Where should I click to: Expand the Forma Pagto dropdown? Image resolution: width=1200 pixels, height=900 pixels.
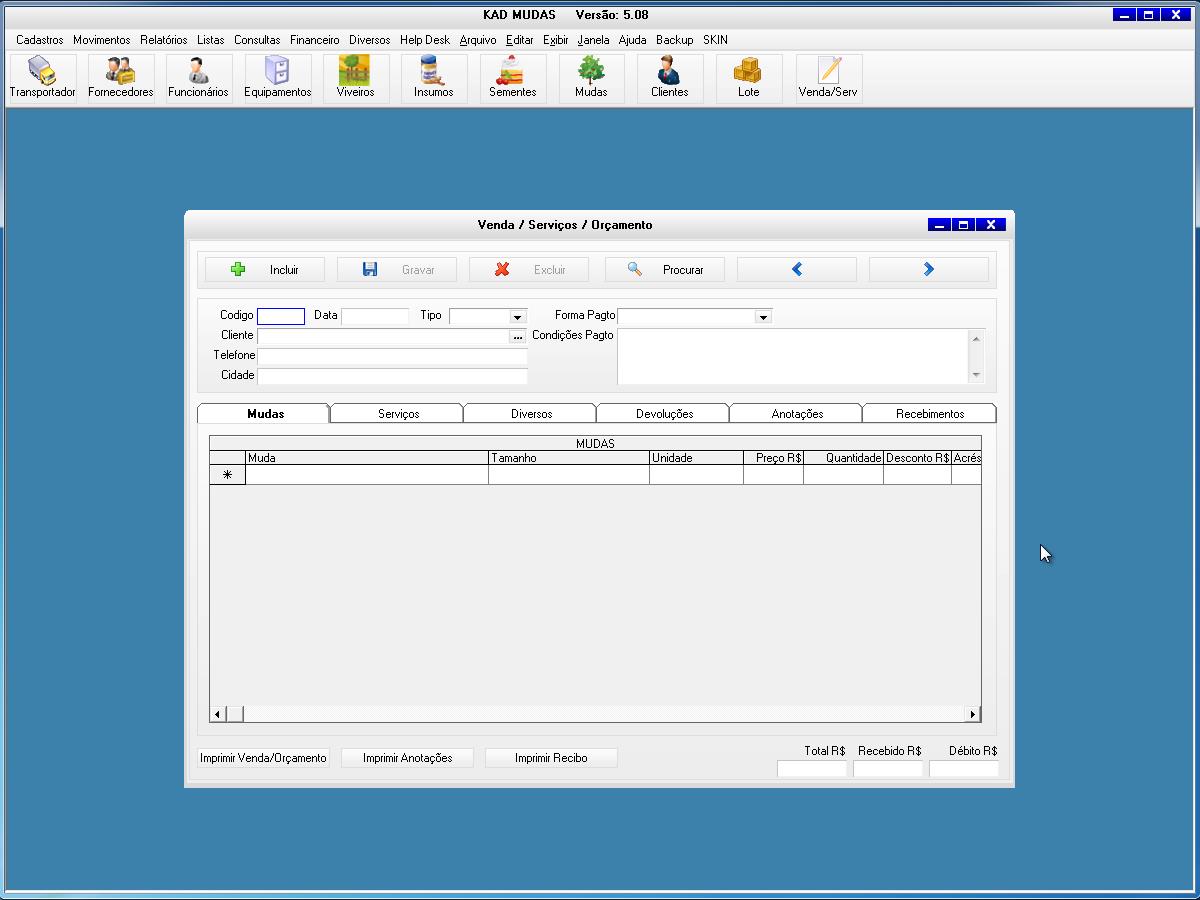(x=763, y=317)
